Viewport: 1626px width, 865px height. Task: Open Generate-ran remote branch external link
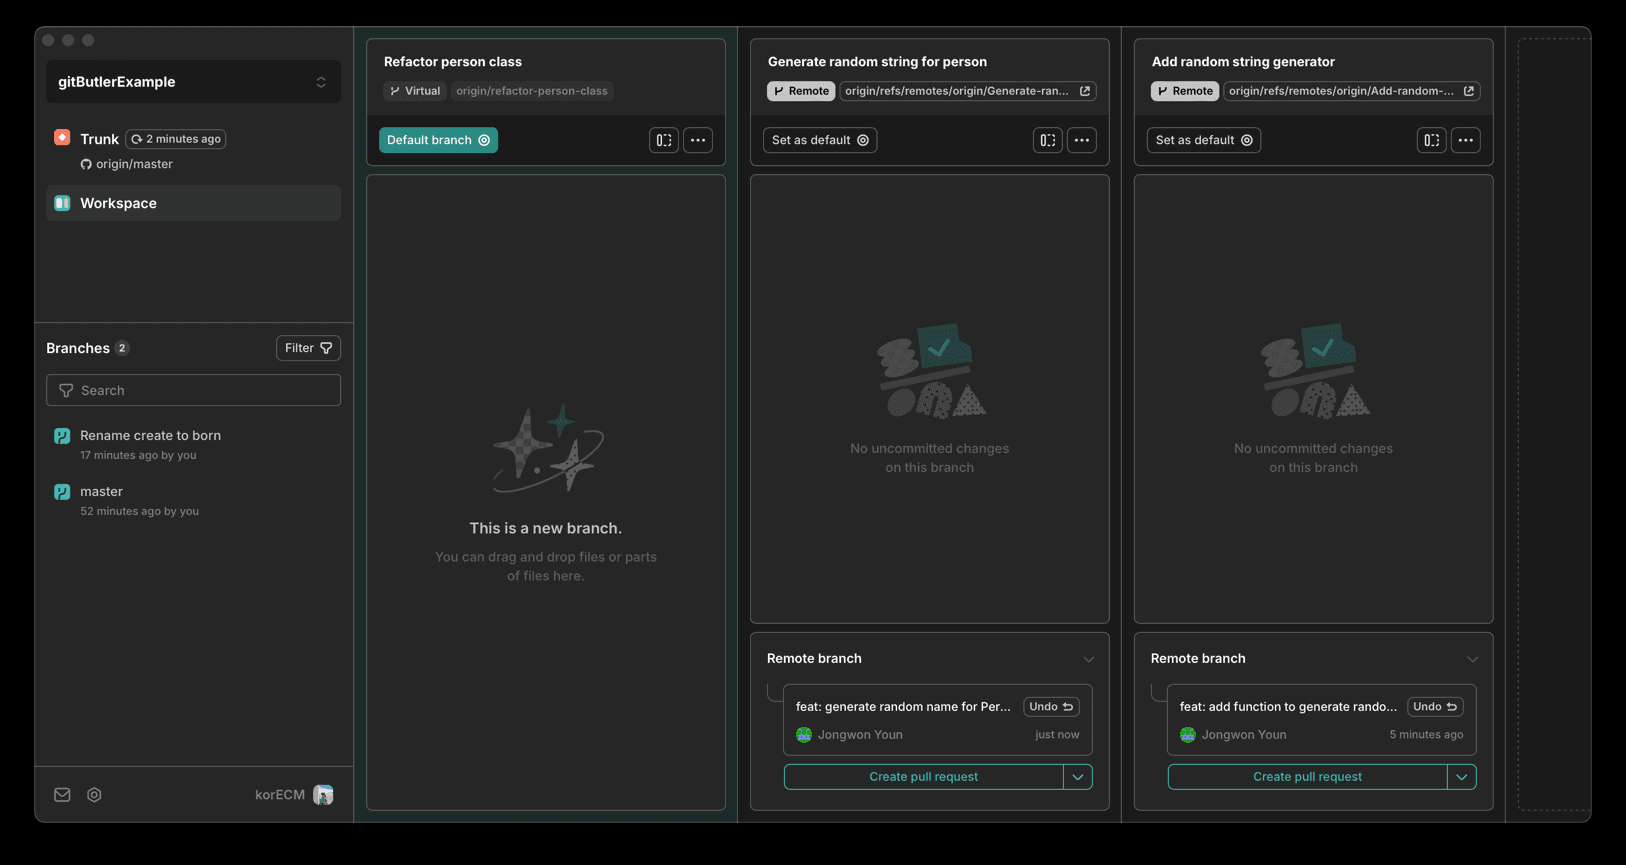click(1085, 91)
